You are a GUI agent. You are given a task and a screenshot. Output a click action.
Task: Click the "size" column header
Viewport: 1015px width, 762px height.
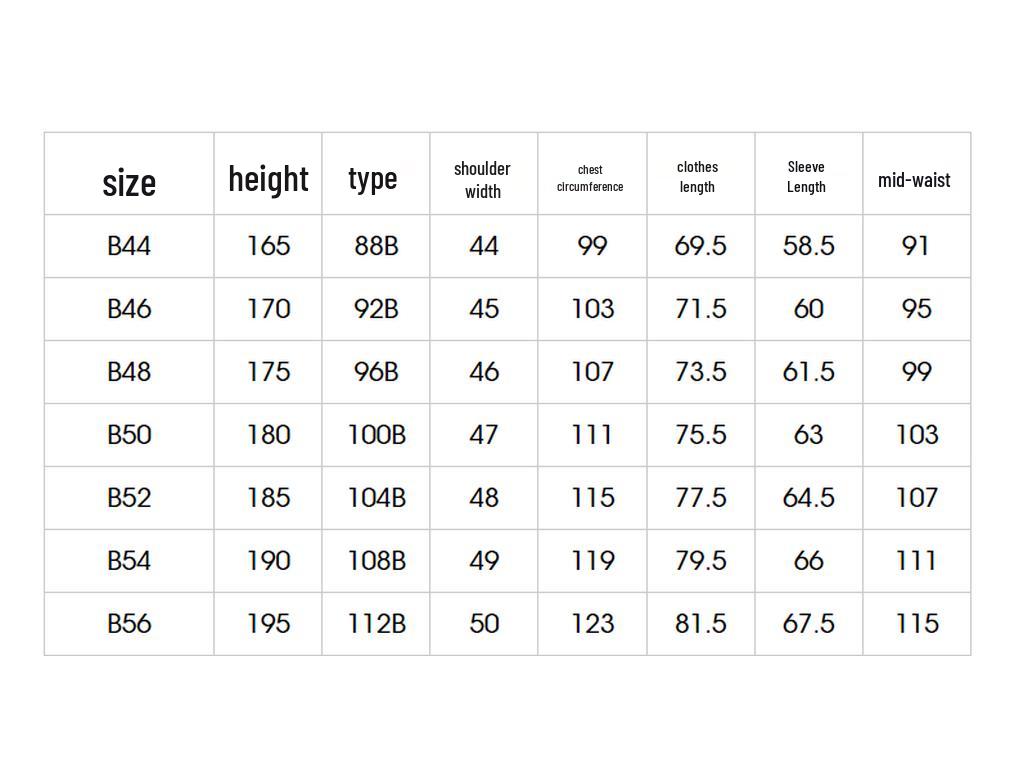click(129, 182)
